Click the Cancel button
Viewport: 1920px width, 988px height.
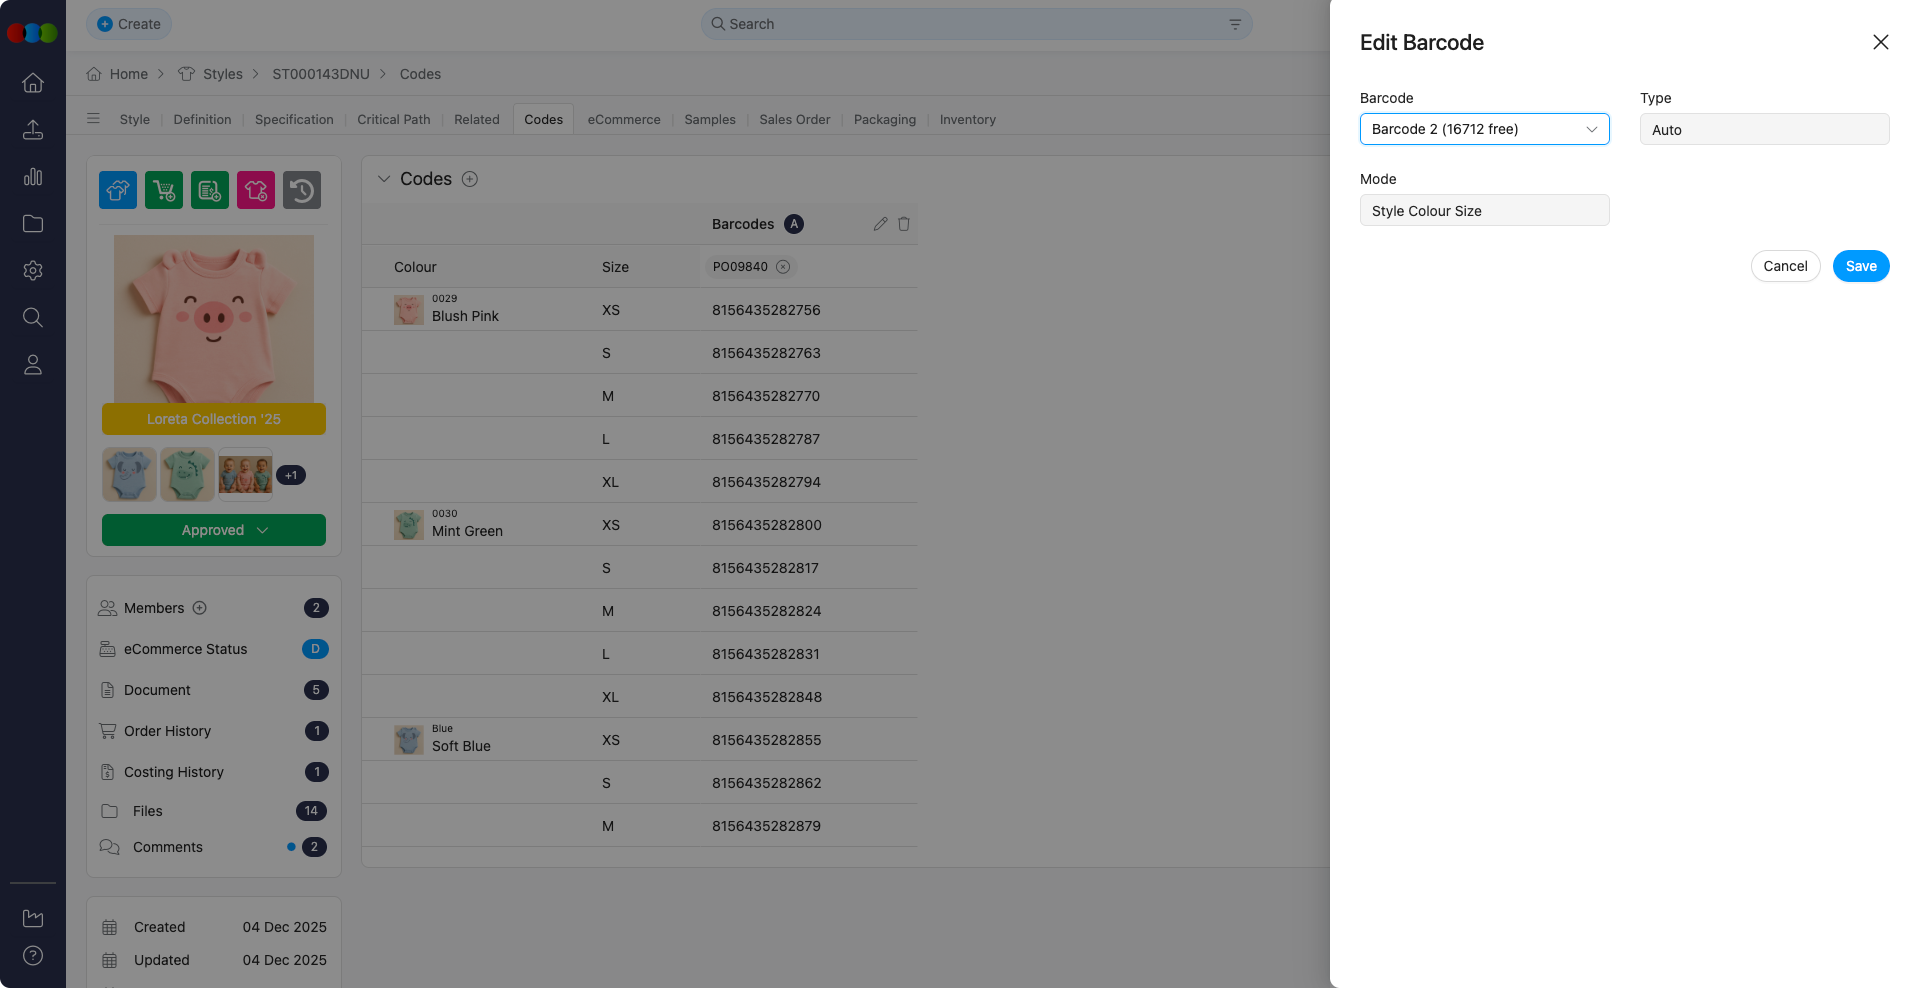(1785, 266)
